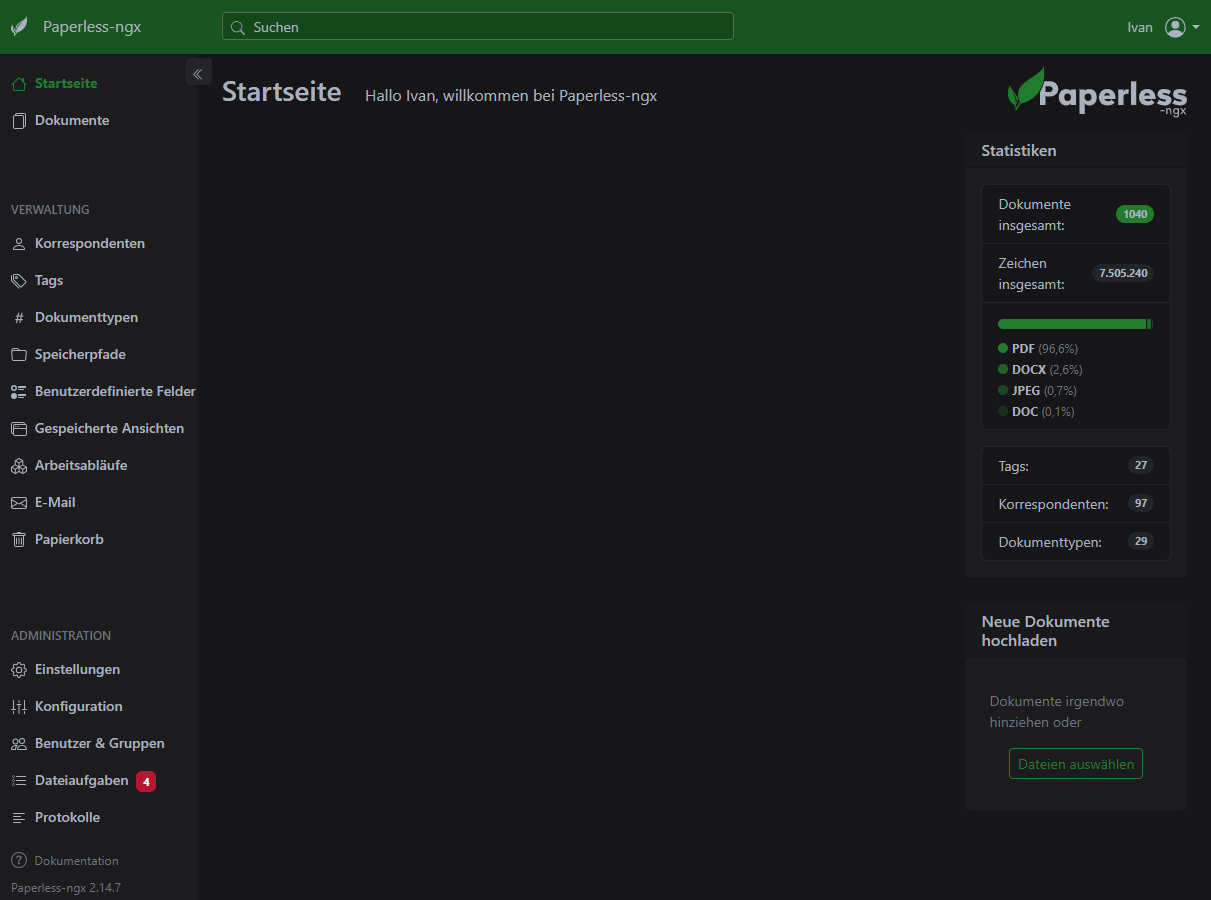
Task: Click the Dokumenttypen hash icon
Action: click(18, 317)
